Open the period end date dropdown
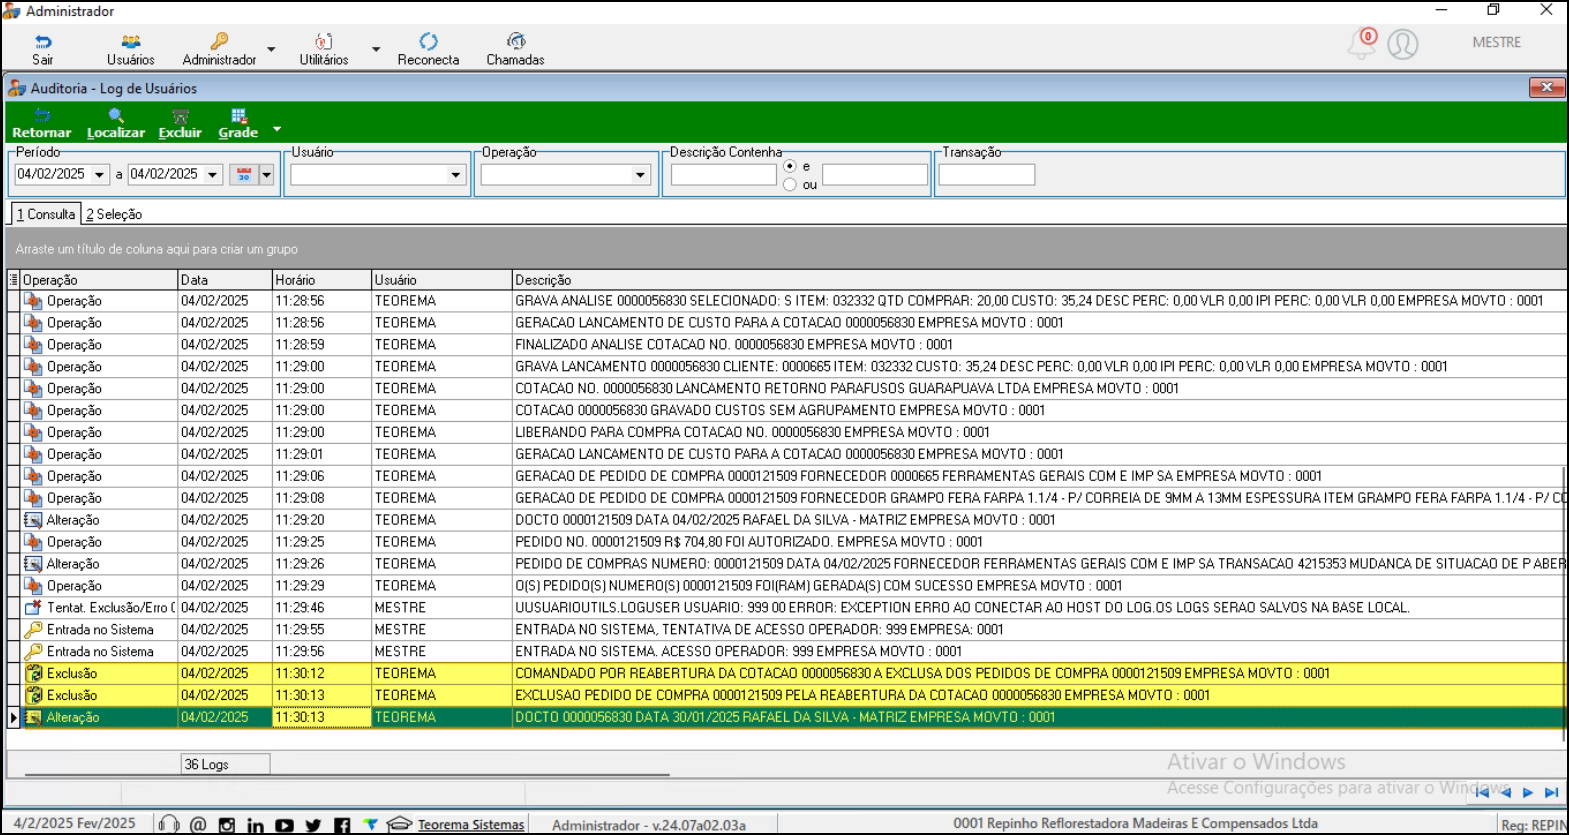This screenshot has height=835, width=1569. (212, 174)
